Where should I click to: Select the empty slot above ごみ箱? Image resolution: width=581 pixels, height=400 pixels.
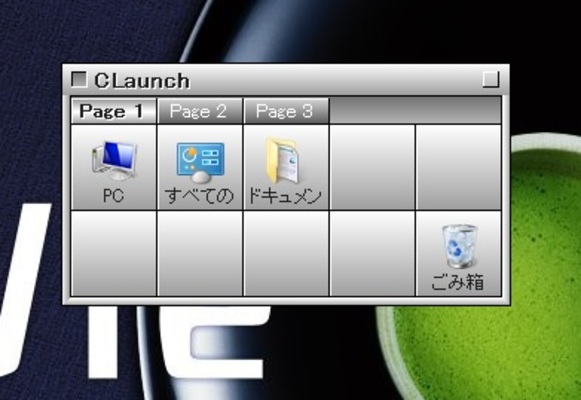(x=459, y=168)
